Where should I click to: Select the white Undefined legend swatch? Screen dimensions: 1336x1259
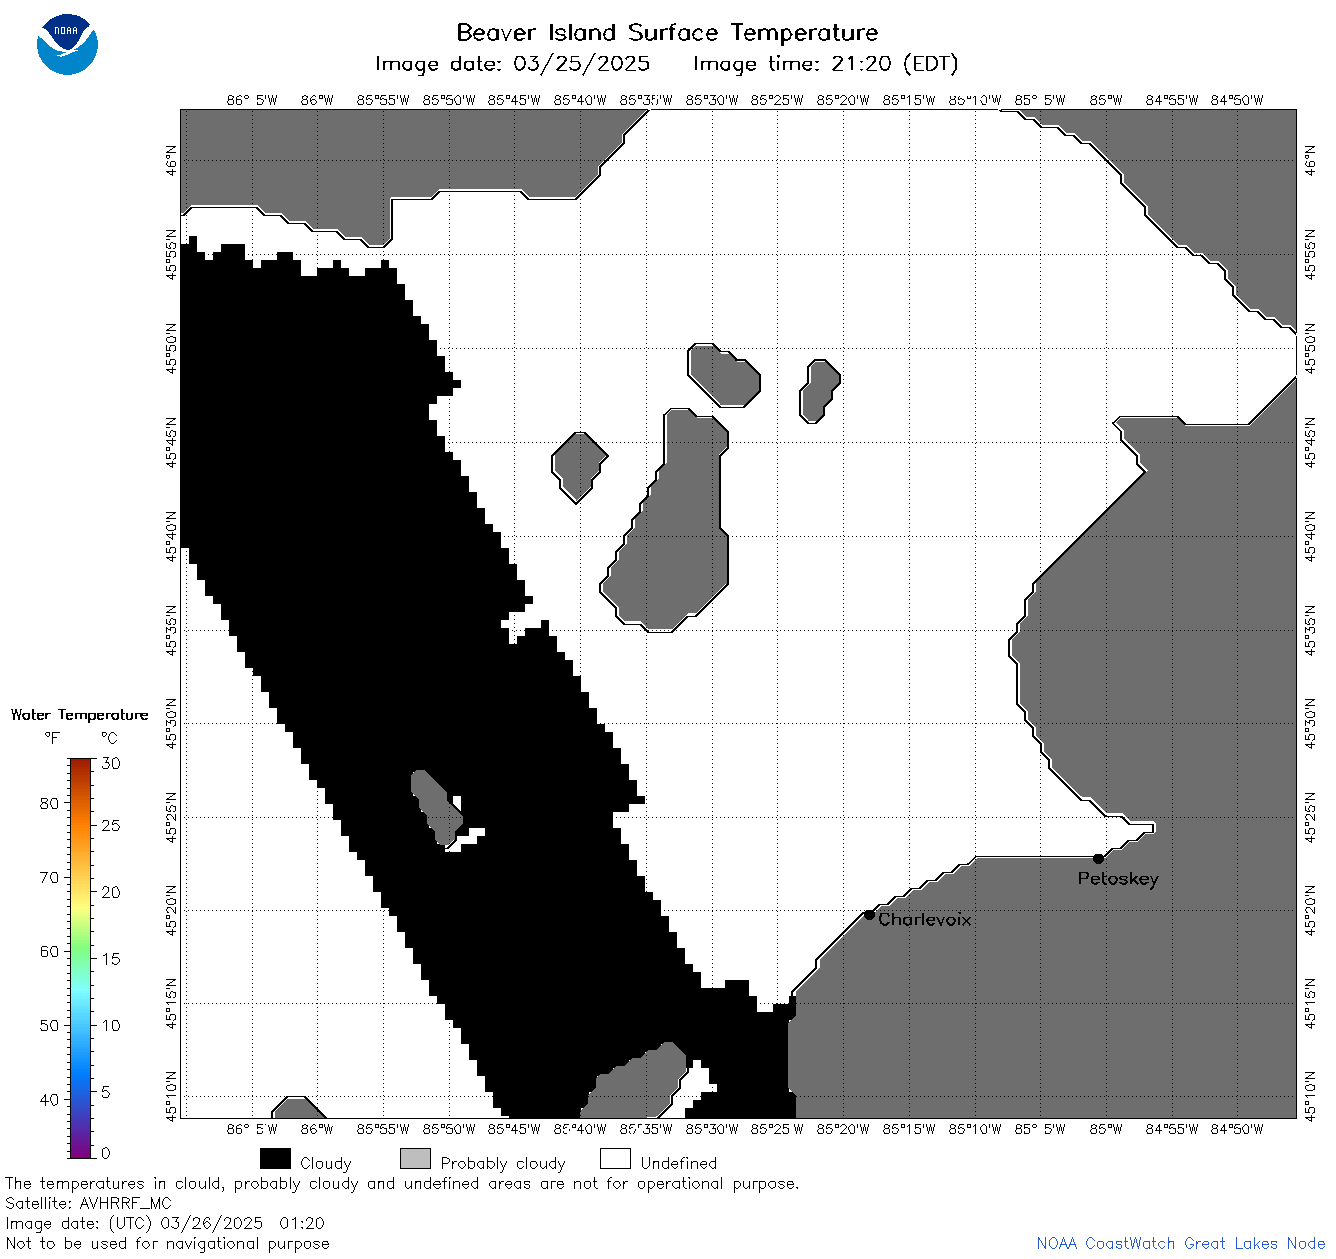[x=615, y=1159]
